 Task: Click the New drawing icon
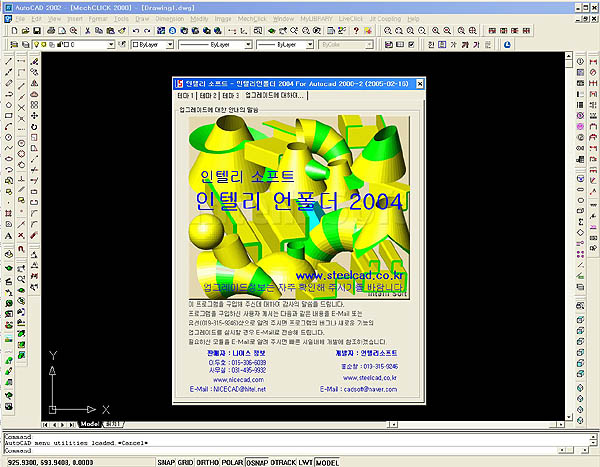14,31
